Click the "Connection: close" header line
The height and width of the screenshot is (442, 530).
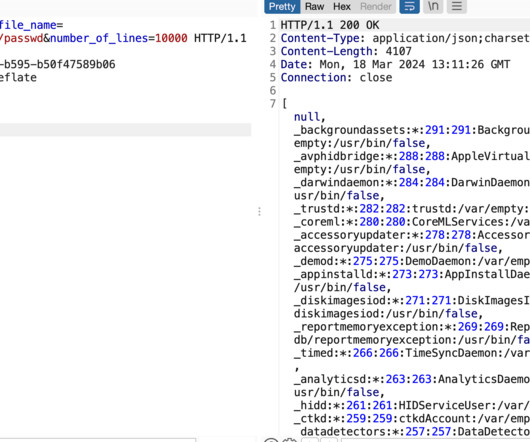(336, 77)
